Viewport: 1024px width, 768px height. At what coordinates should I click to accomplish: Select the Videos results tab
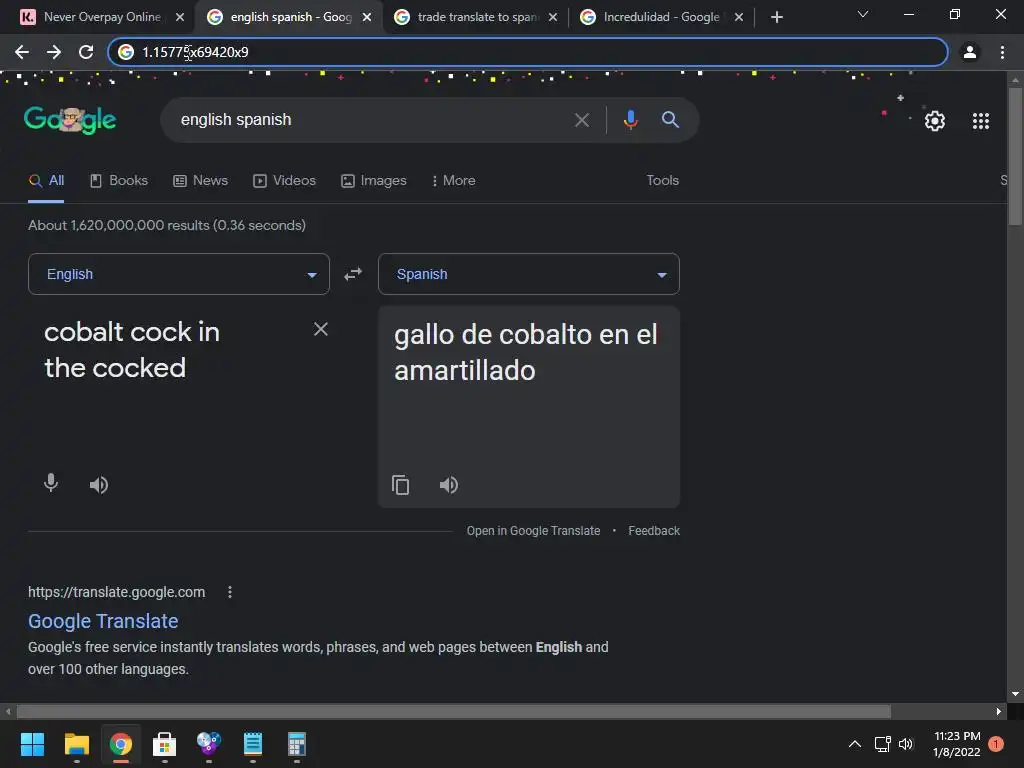click(x=284, y=181)
